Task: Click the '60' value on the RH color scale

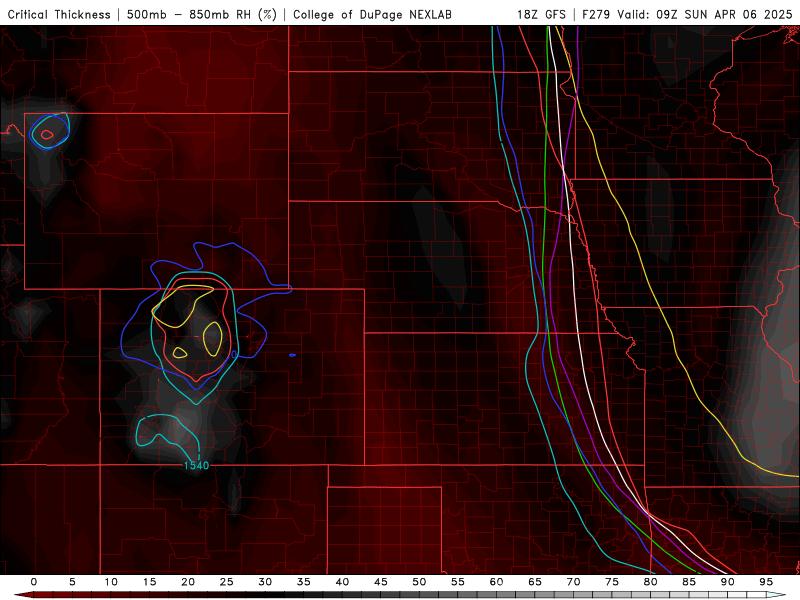Action: pos(496,582)
